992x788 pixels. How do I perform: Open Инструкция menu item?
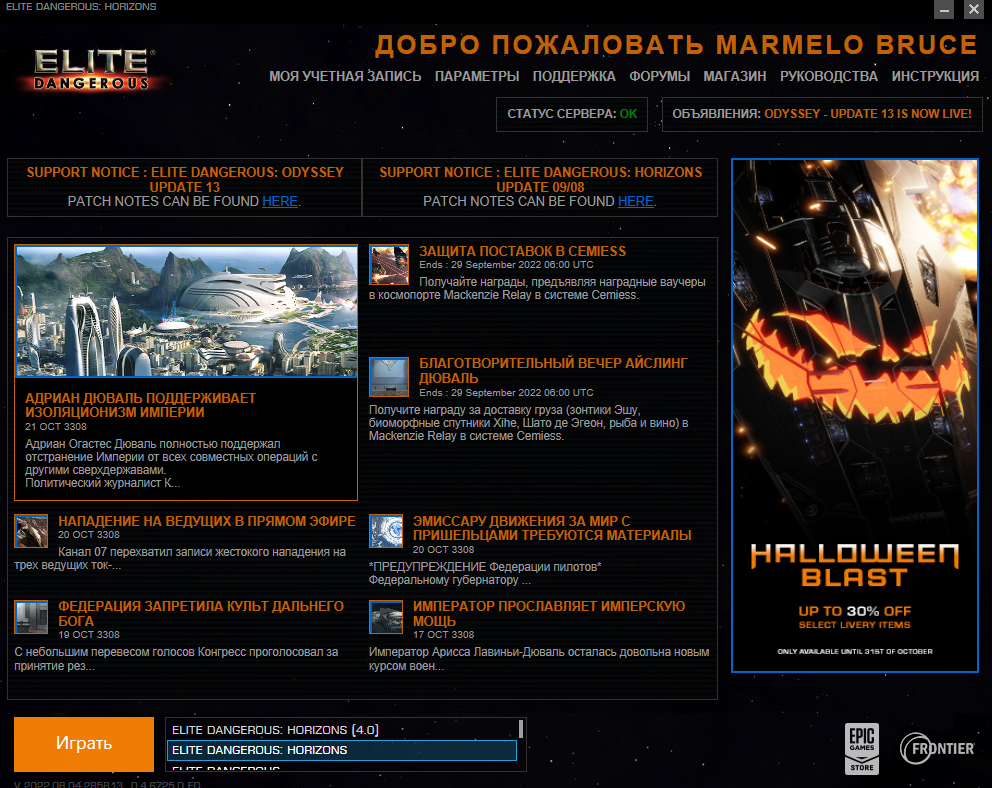[935, 77]
